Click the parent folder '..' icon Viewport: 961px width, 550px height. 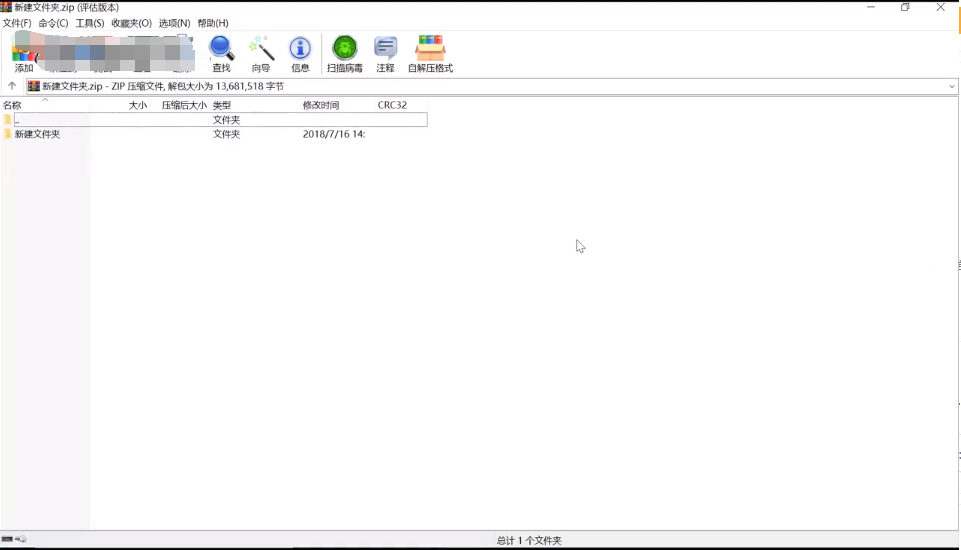click(7, 120)
